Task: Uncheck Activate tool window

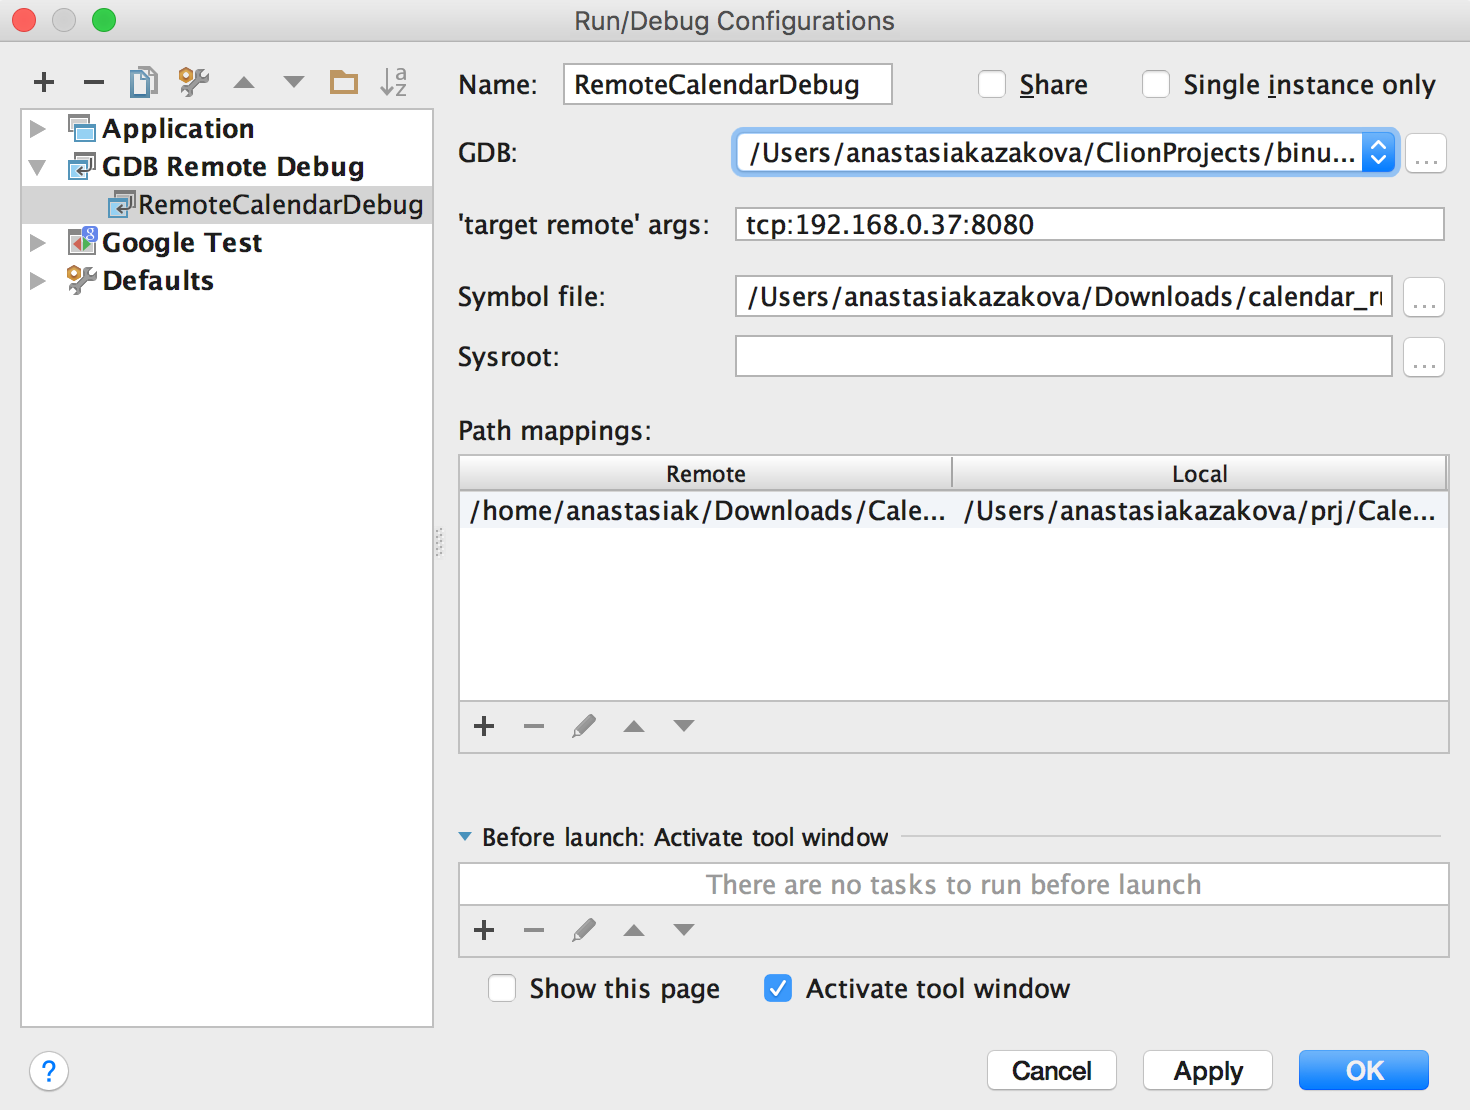Action: (x=778, y=989)
